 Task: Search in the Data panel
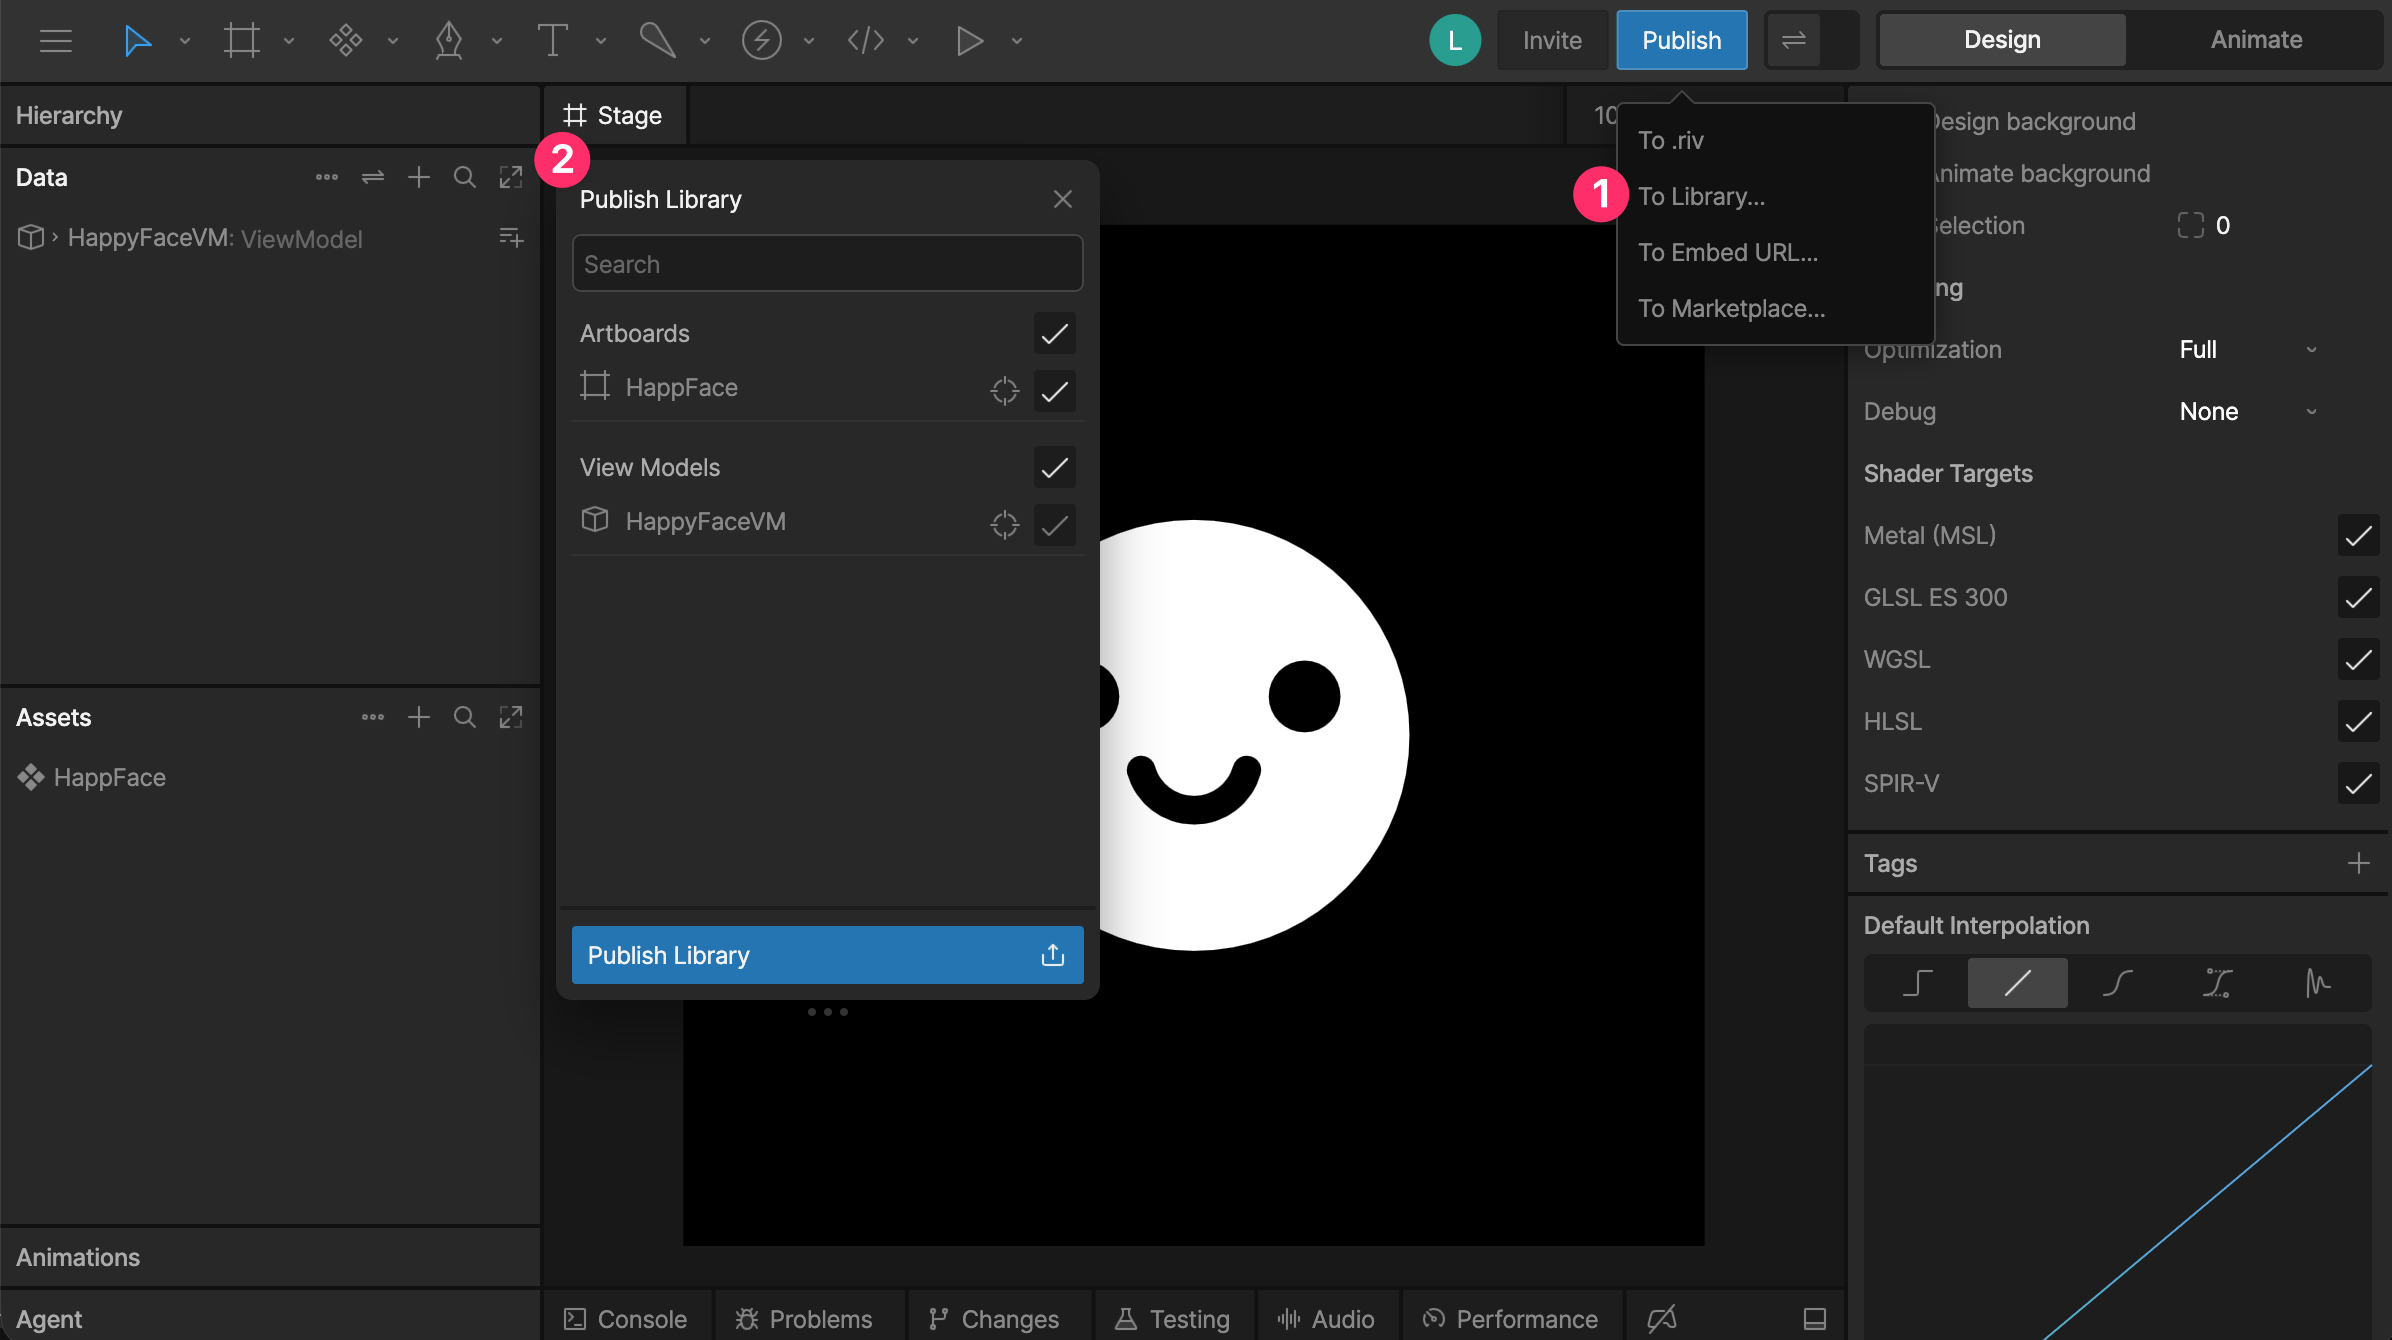(x=464, y=177)
